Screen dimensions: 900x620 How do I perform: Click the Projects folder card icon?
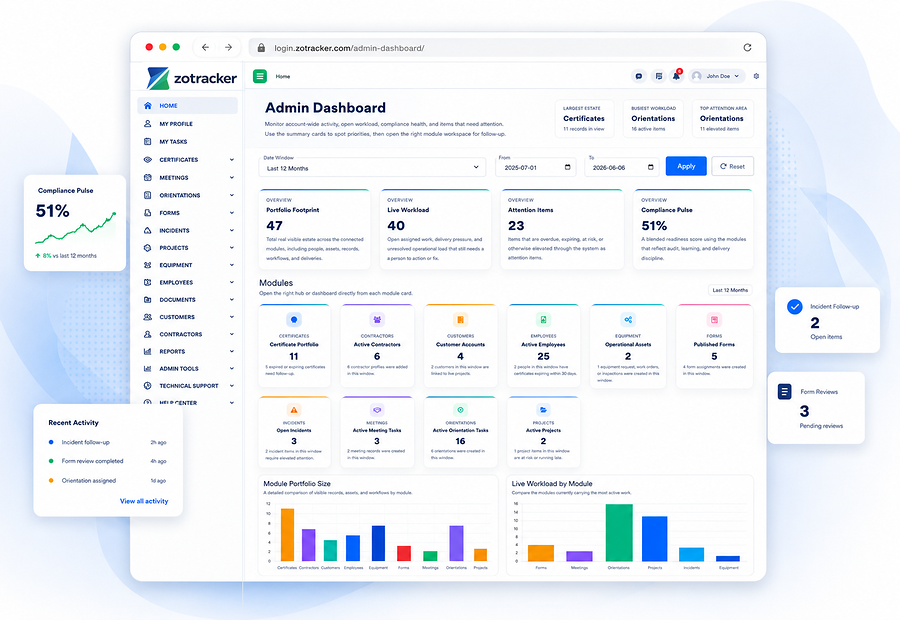(543, 410)
